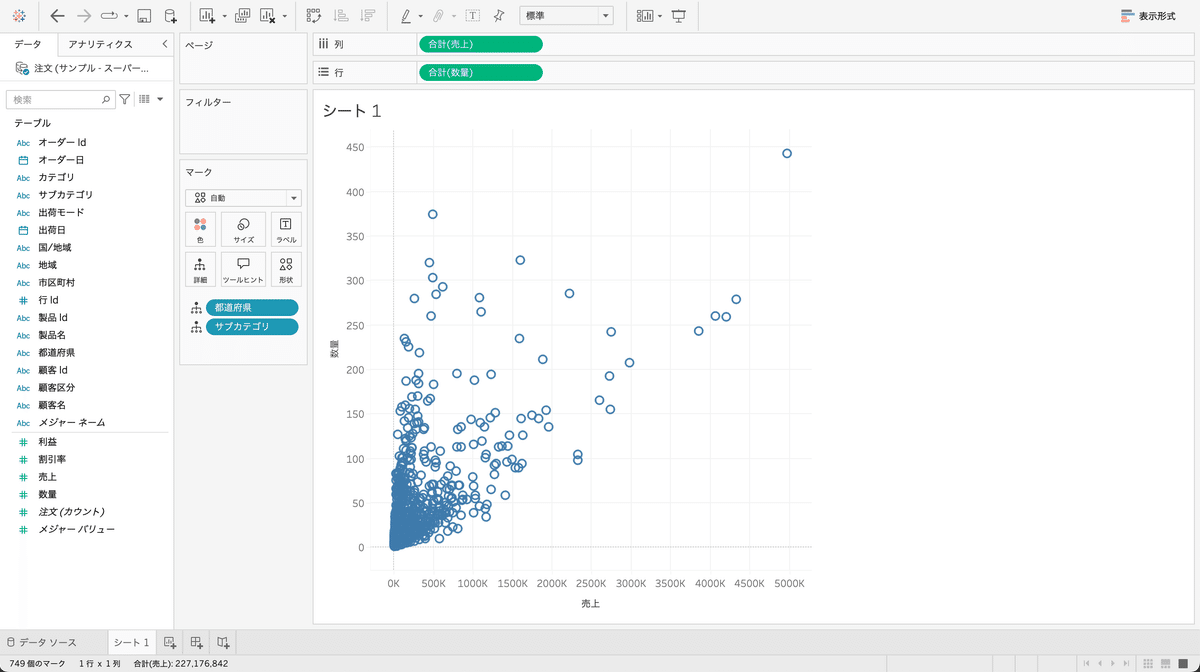Open the 色 (Color) mark card

[200, 230]
